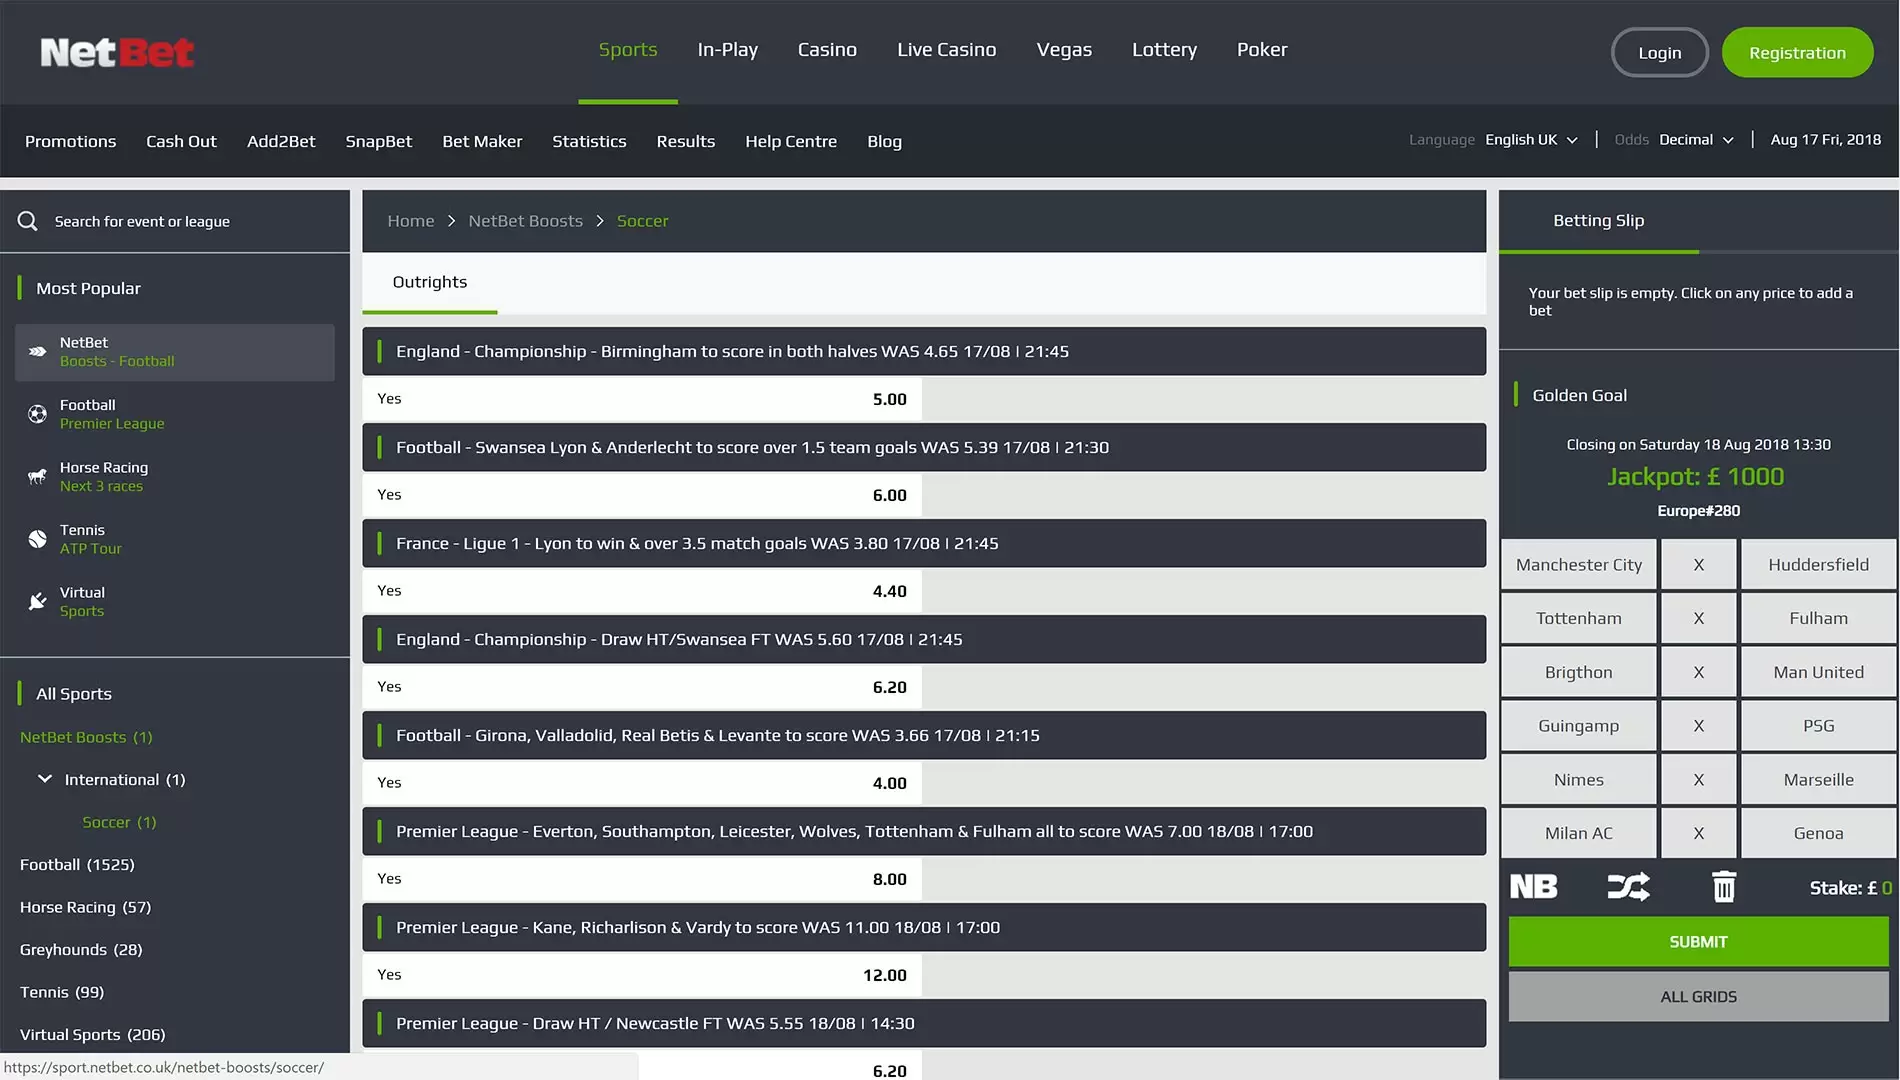Click the search magnifier icon
The width and height of the screenshot is (1900, 1080).
28,221
